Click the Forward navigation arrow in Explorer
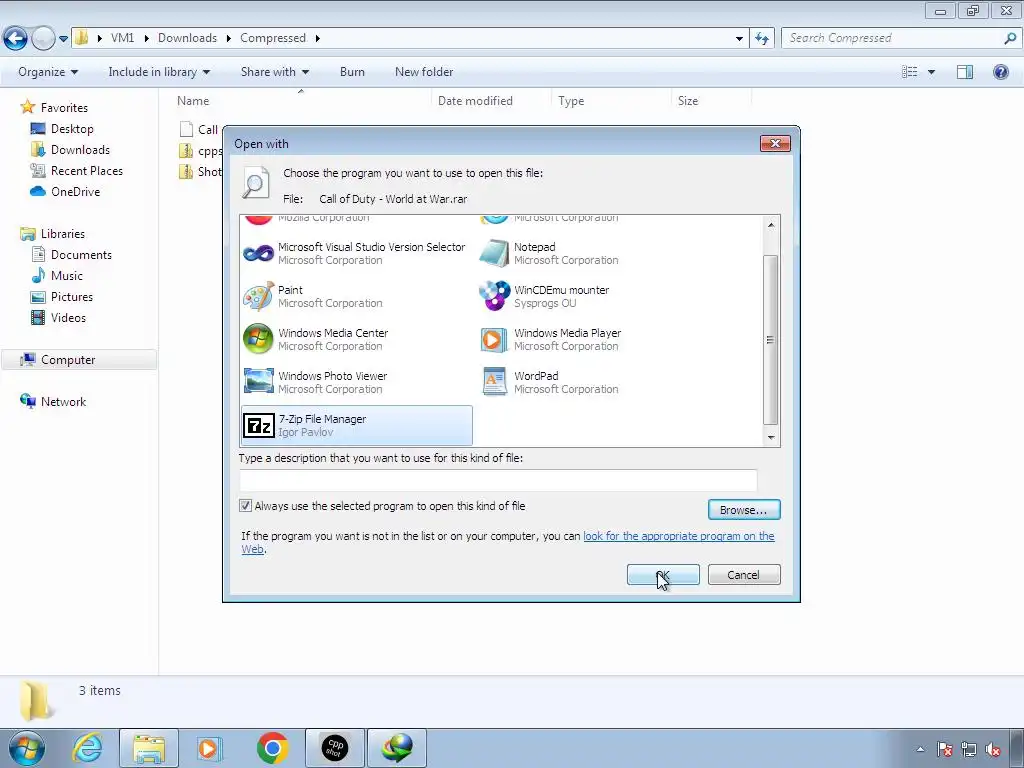The image size is (1024, 768). pyautogui.click(x=43, y=39)
